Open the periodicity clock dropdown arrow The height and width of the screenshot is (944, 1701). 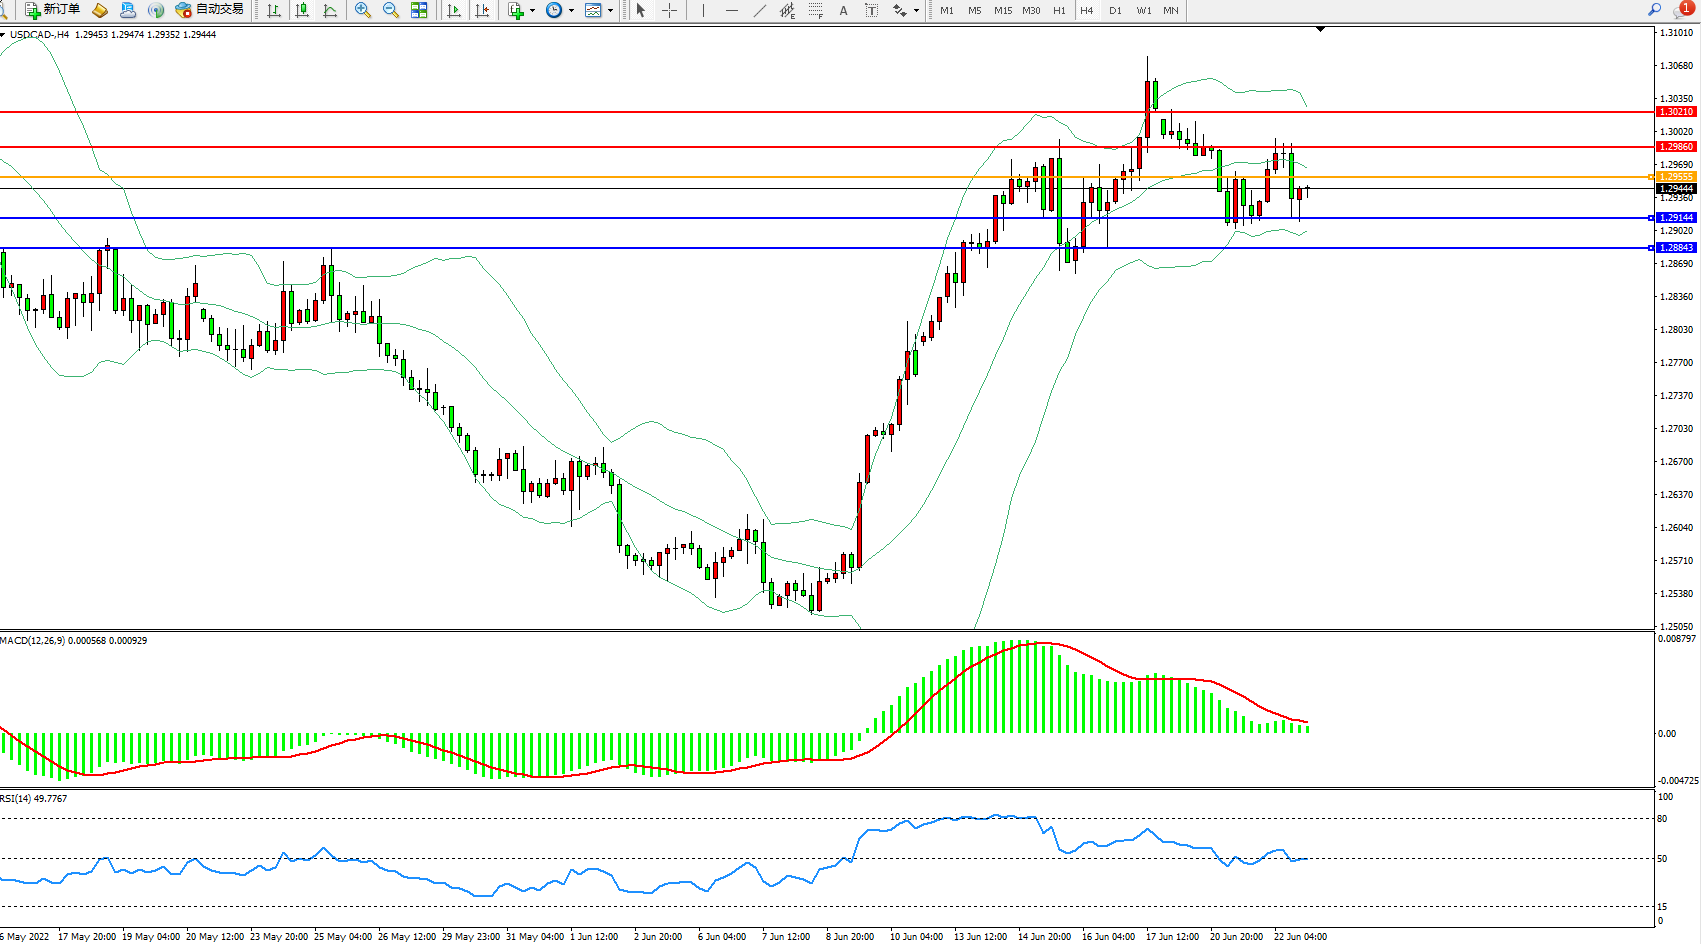click(571, 10)
